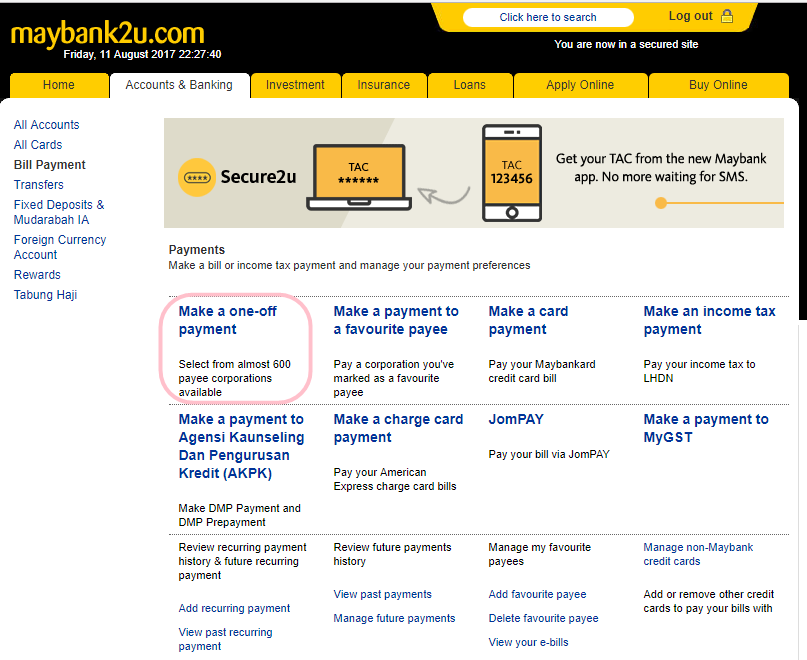807x660 pixels.
Task: Click View your e-bills
Action: 529,642
